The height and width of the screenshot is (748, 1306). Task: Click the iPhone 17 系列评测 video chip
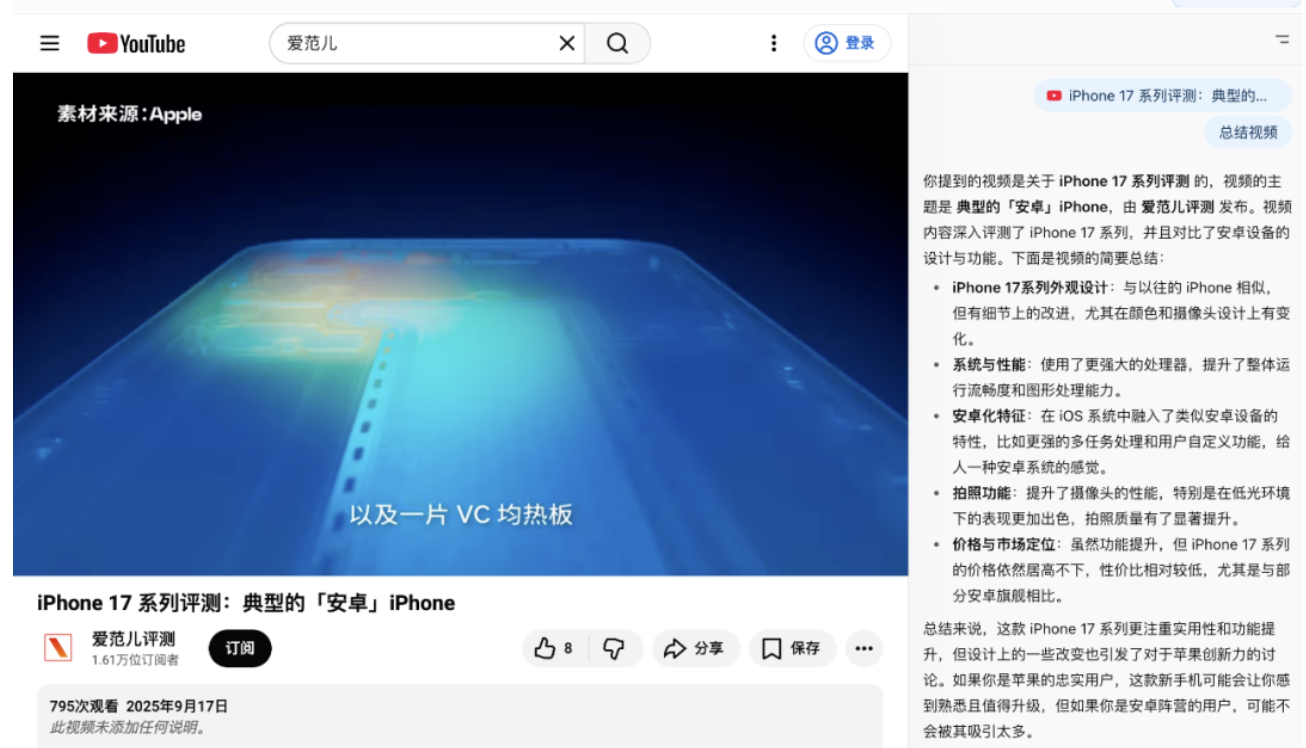point(1163,96)
